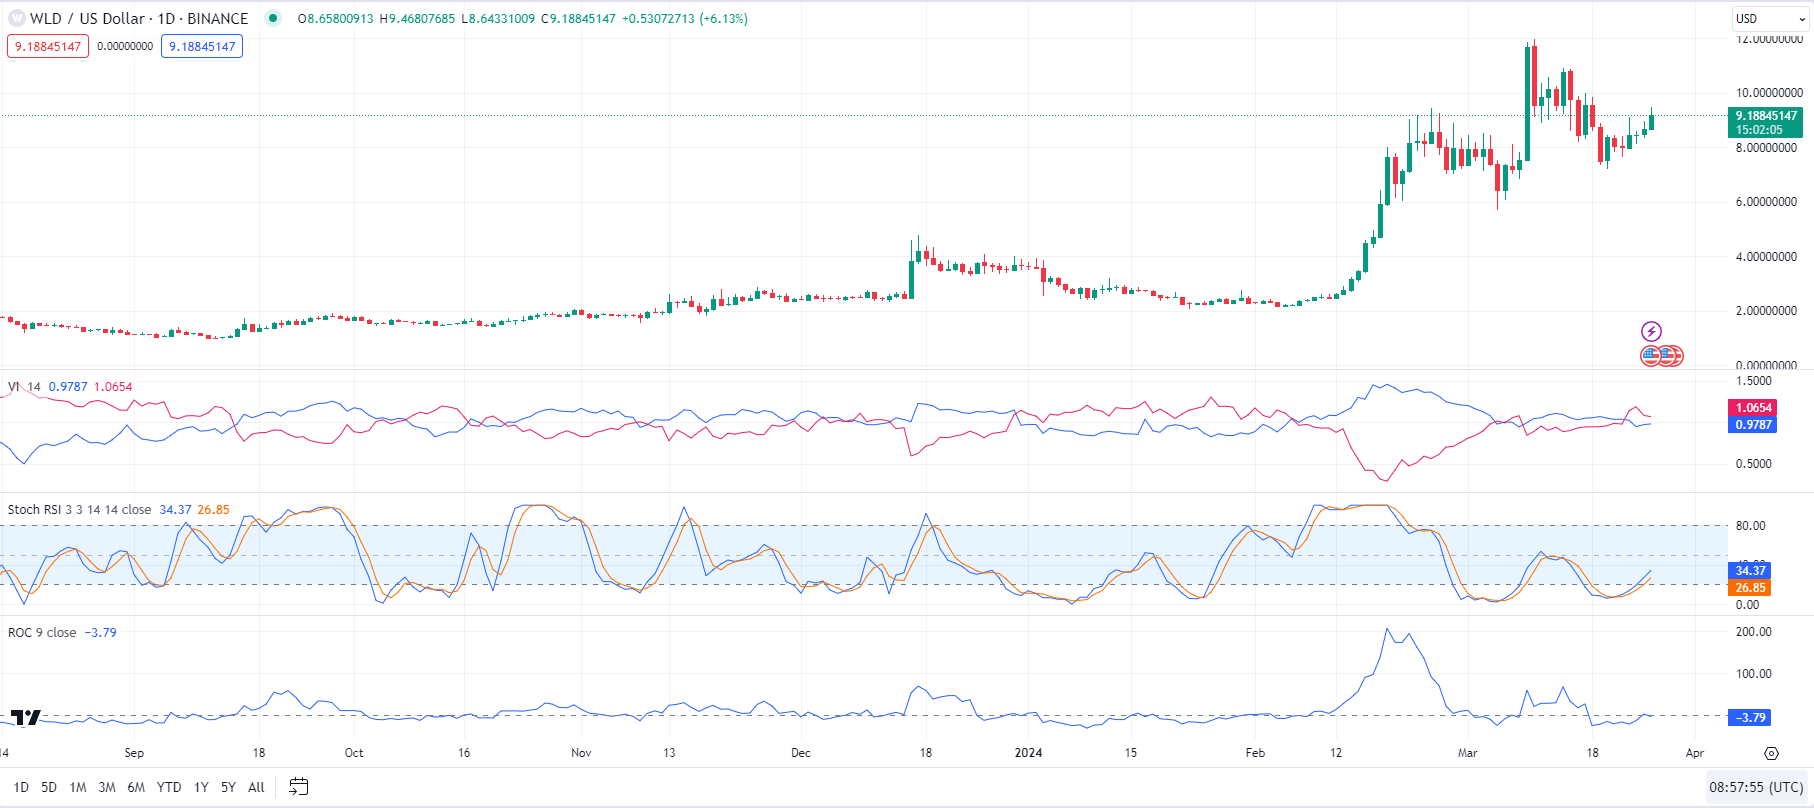Click the 0.00000000 spread value
Screen dimensions: 1814x808
[125, 46]
